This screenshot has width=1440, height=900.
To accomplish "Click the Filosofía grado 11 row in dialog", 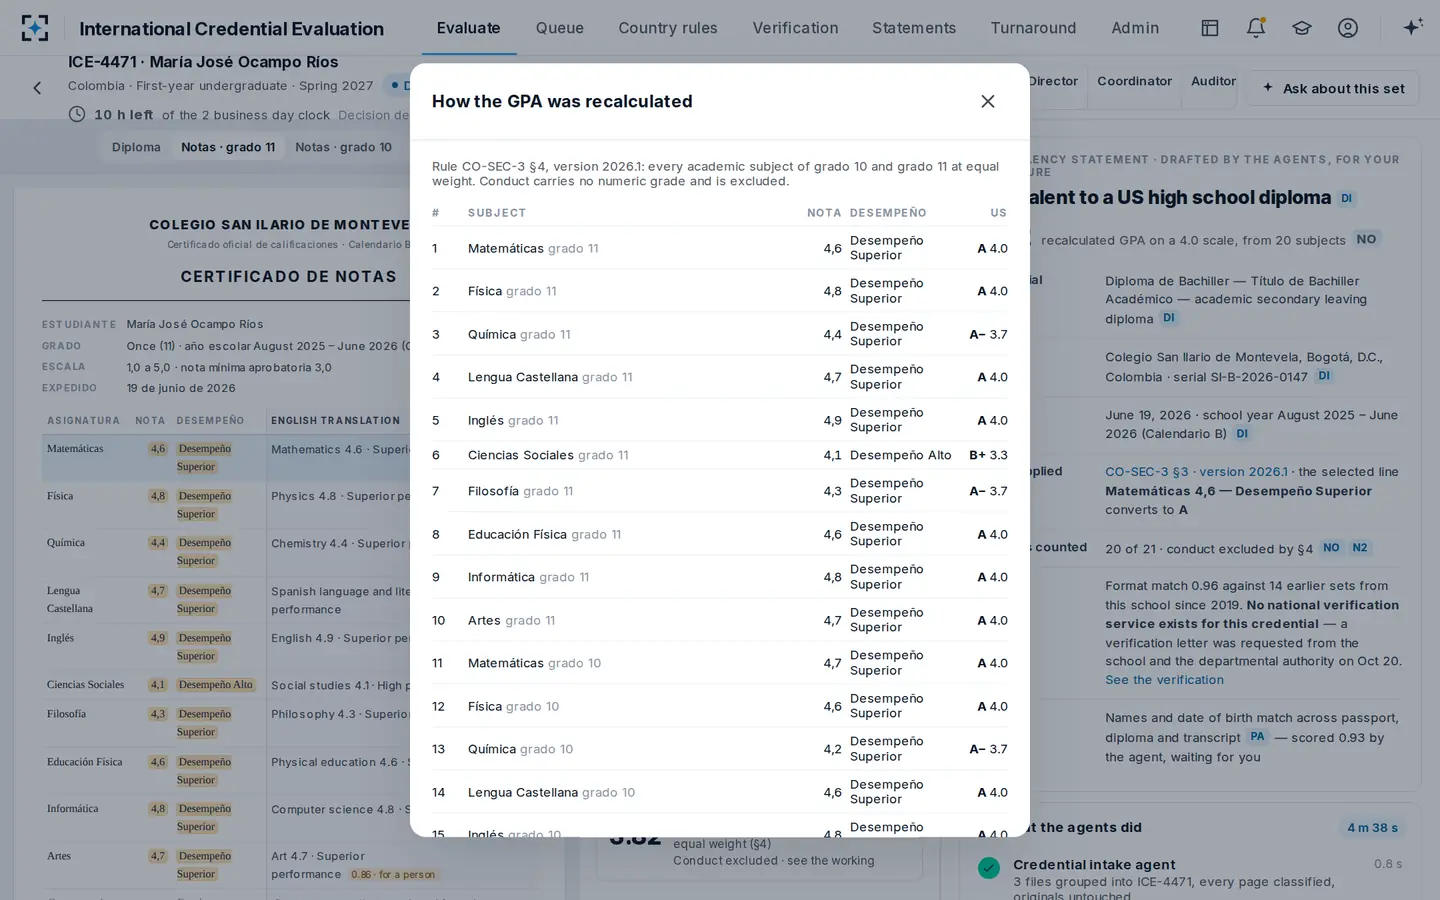I will coord(720,491).
